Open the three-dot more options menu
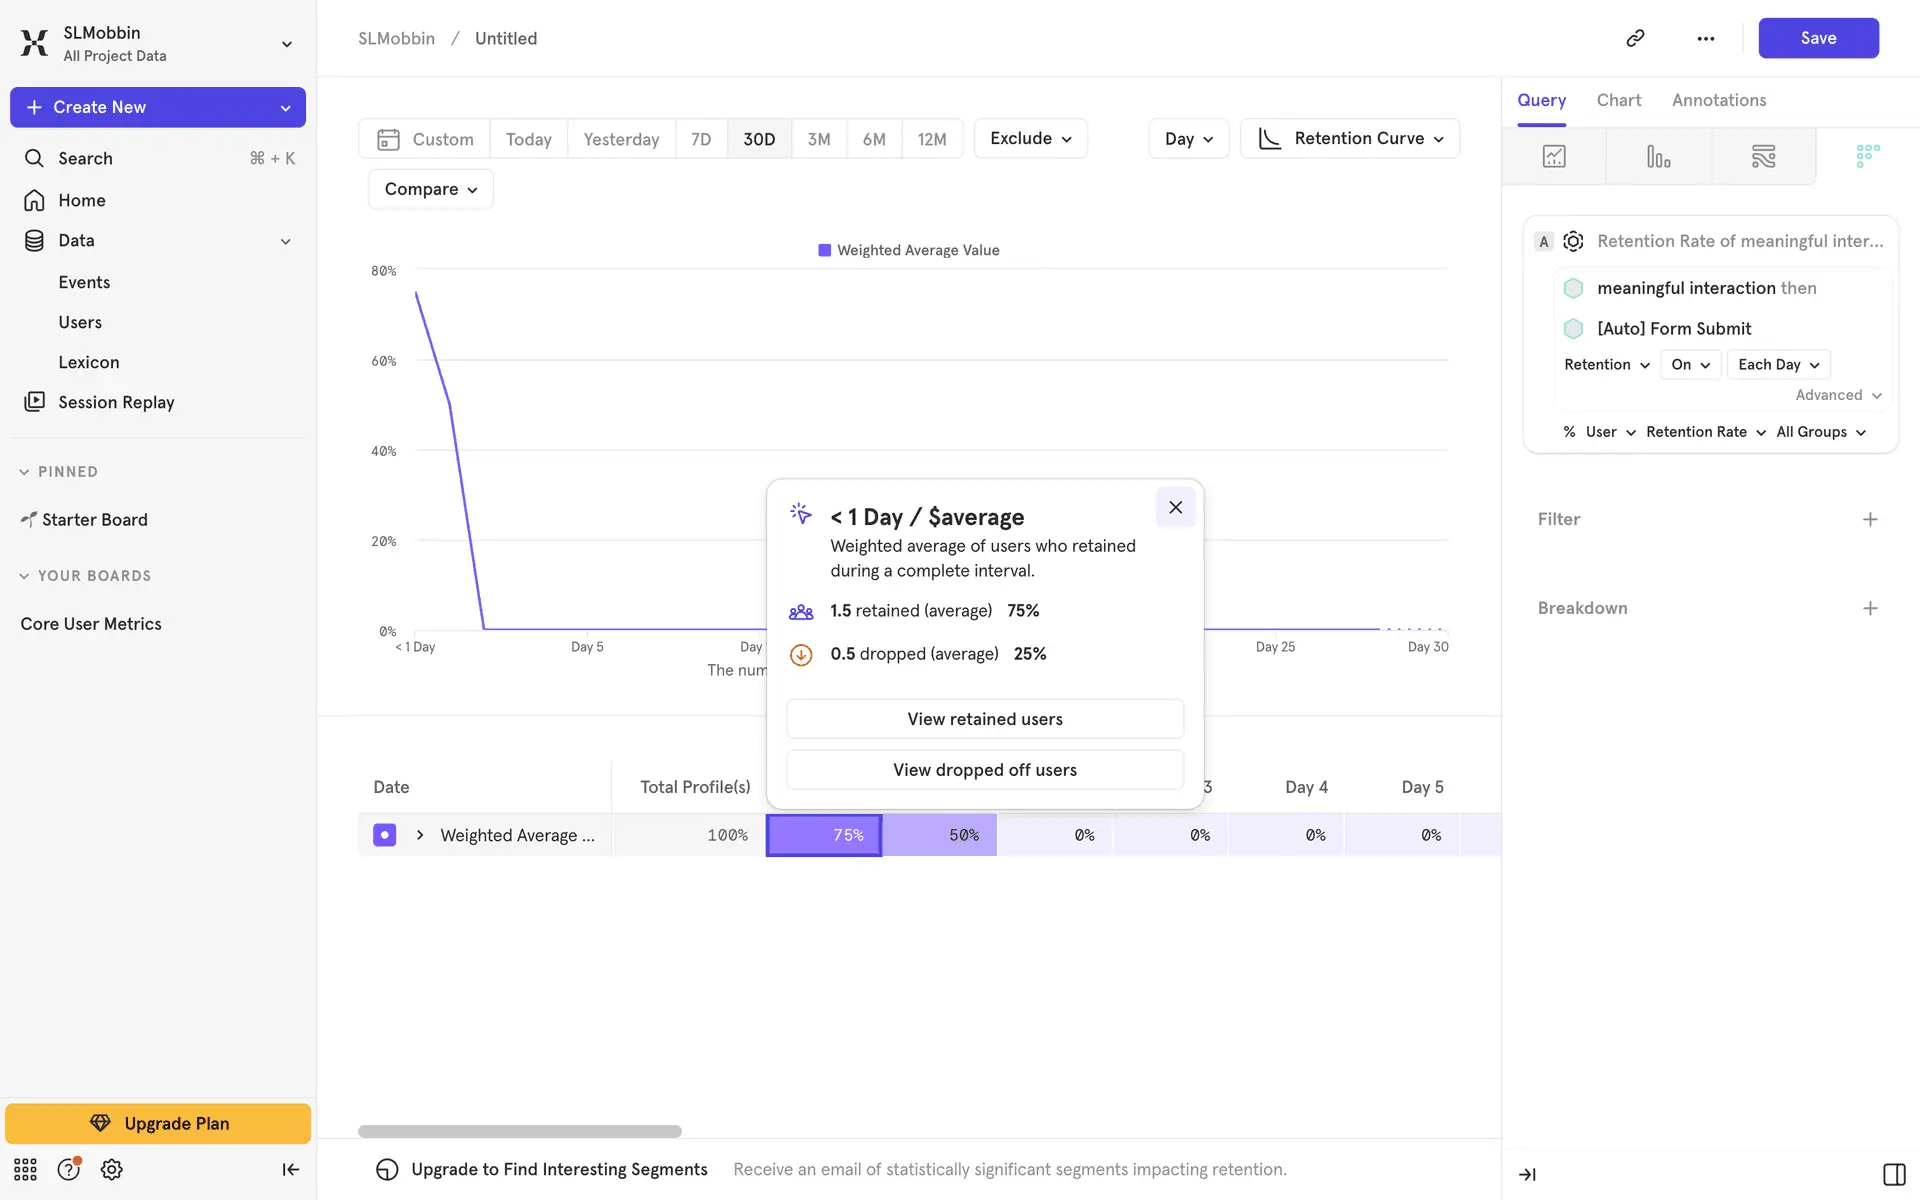 coord(1705,38)
